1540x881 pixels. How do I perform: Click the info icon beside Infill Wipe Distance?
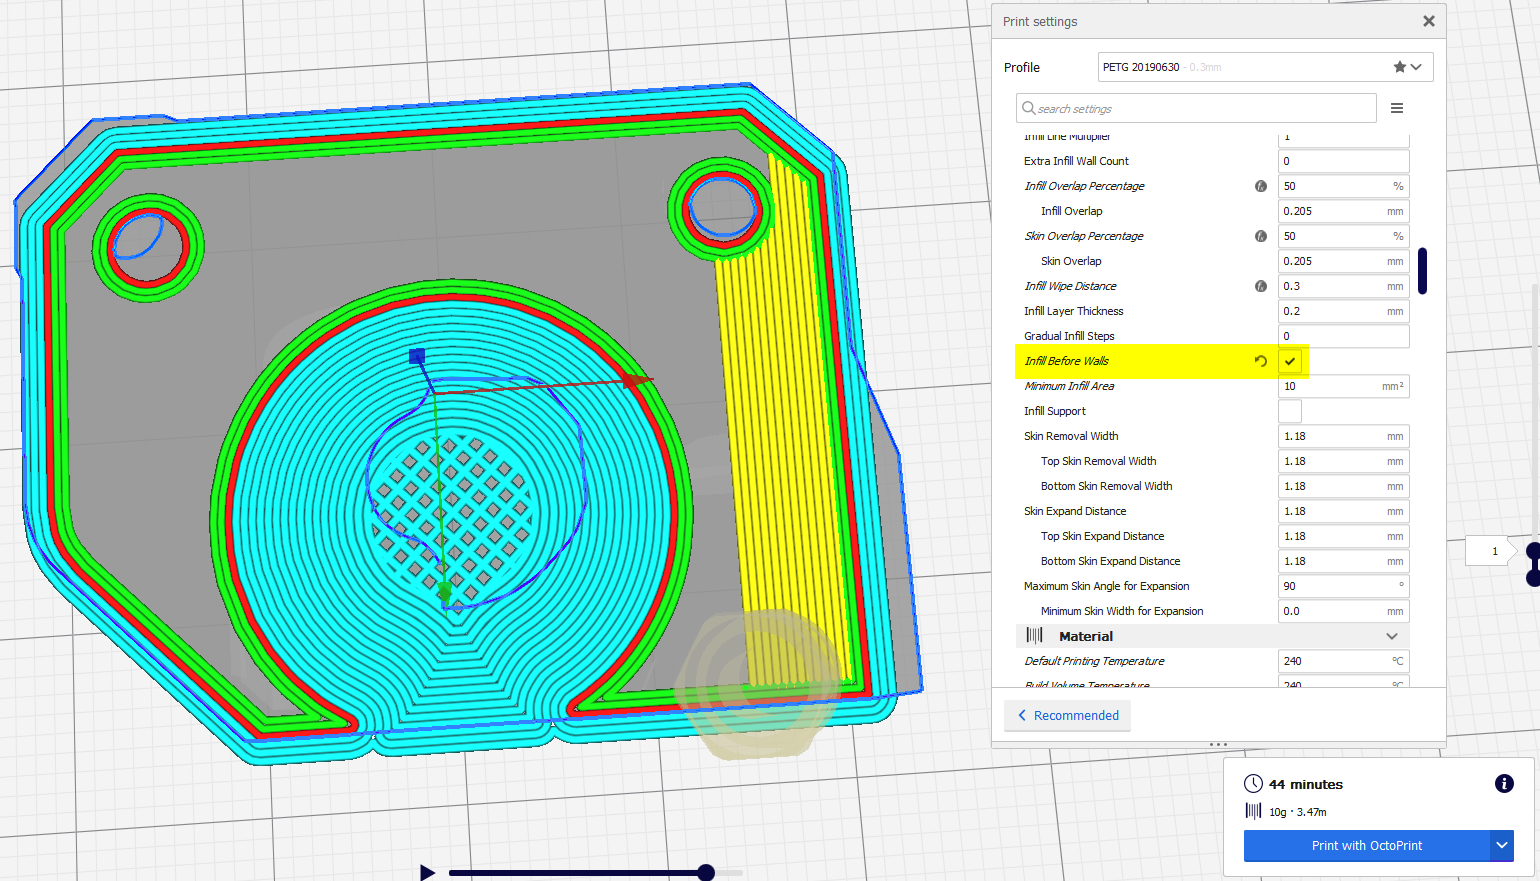(x=1260, y=286)
